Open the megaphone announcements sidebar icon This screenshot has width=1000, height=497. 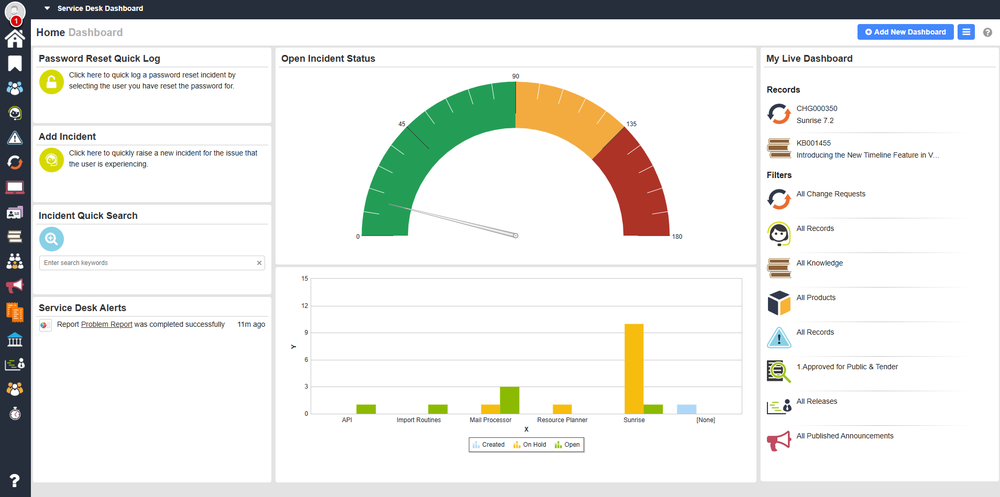point(15,286)
